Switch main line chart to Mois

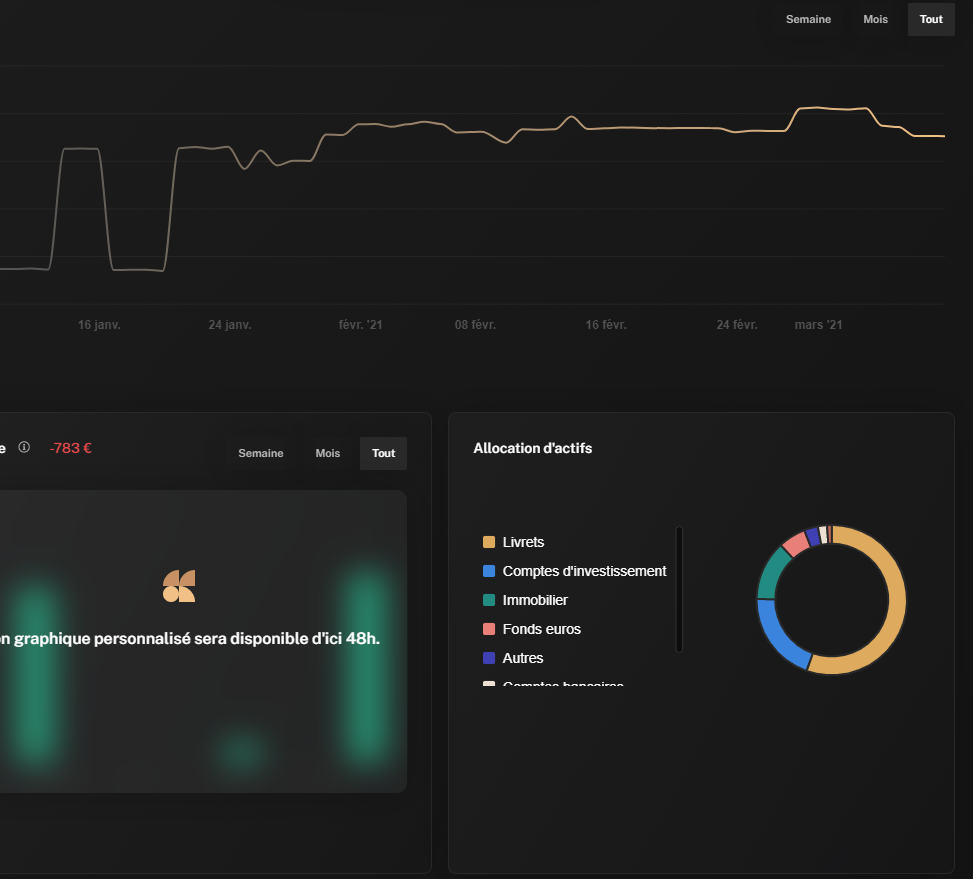click(875, 19)
